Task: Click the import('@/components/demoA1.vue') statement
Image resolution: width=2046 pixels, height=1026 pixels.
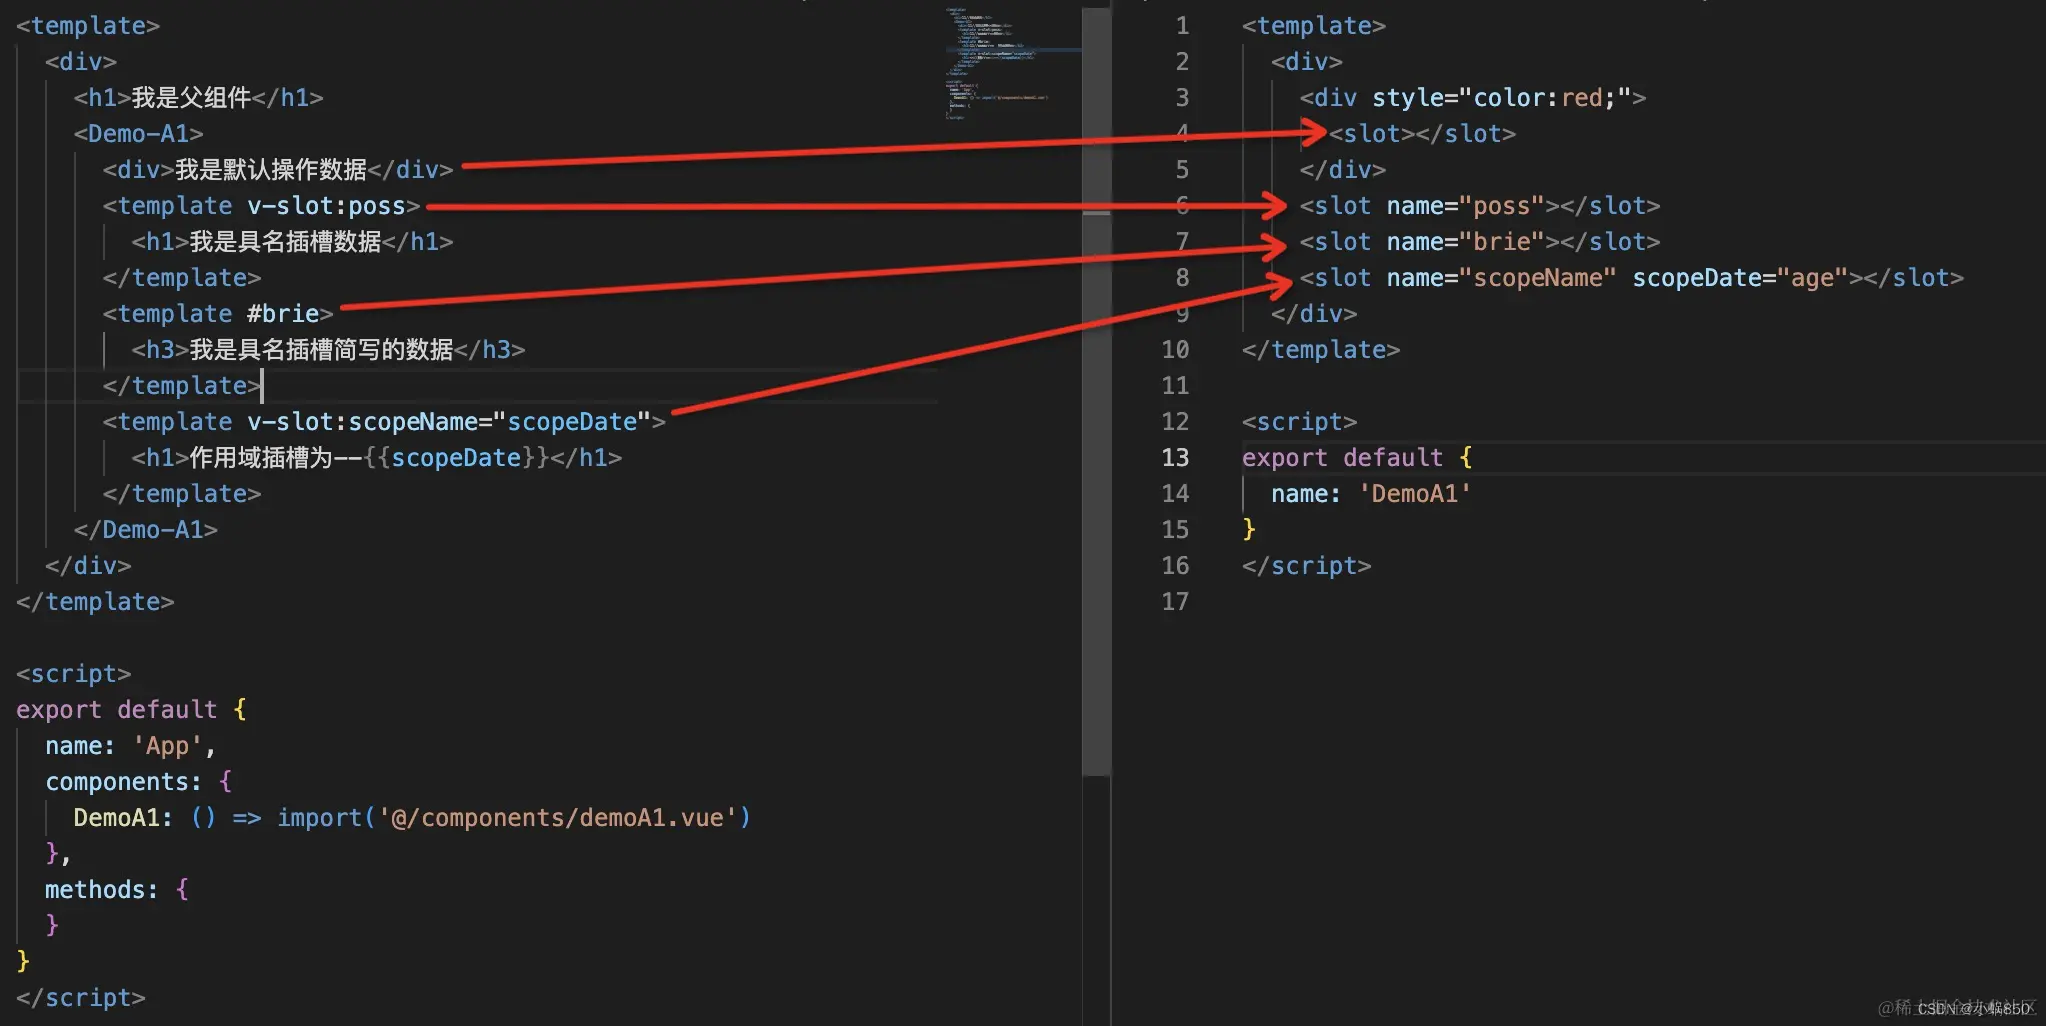Action: pyautogui.click(x=514, y=817)
